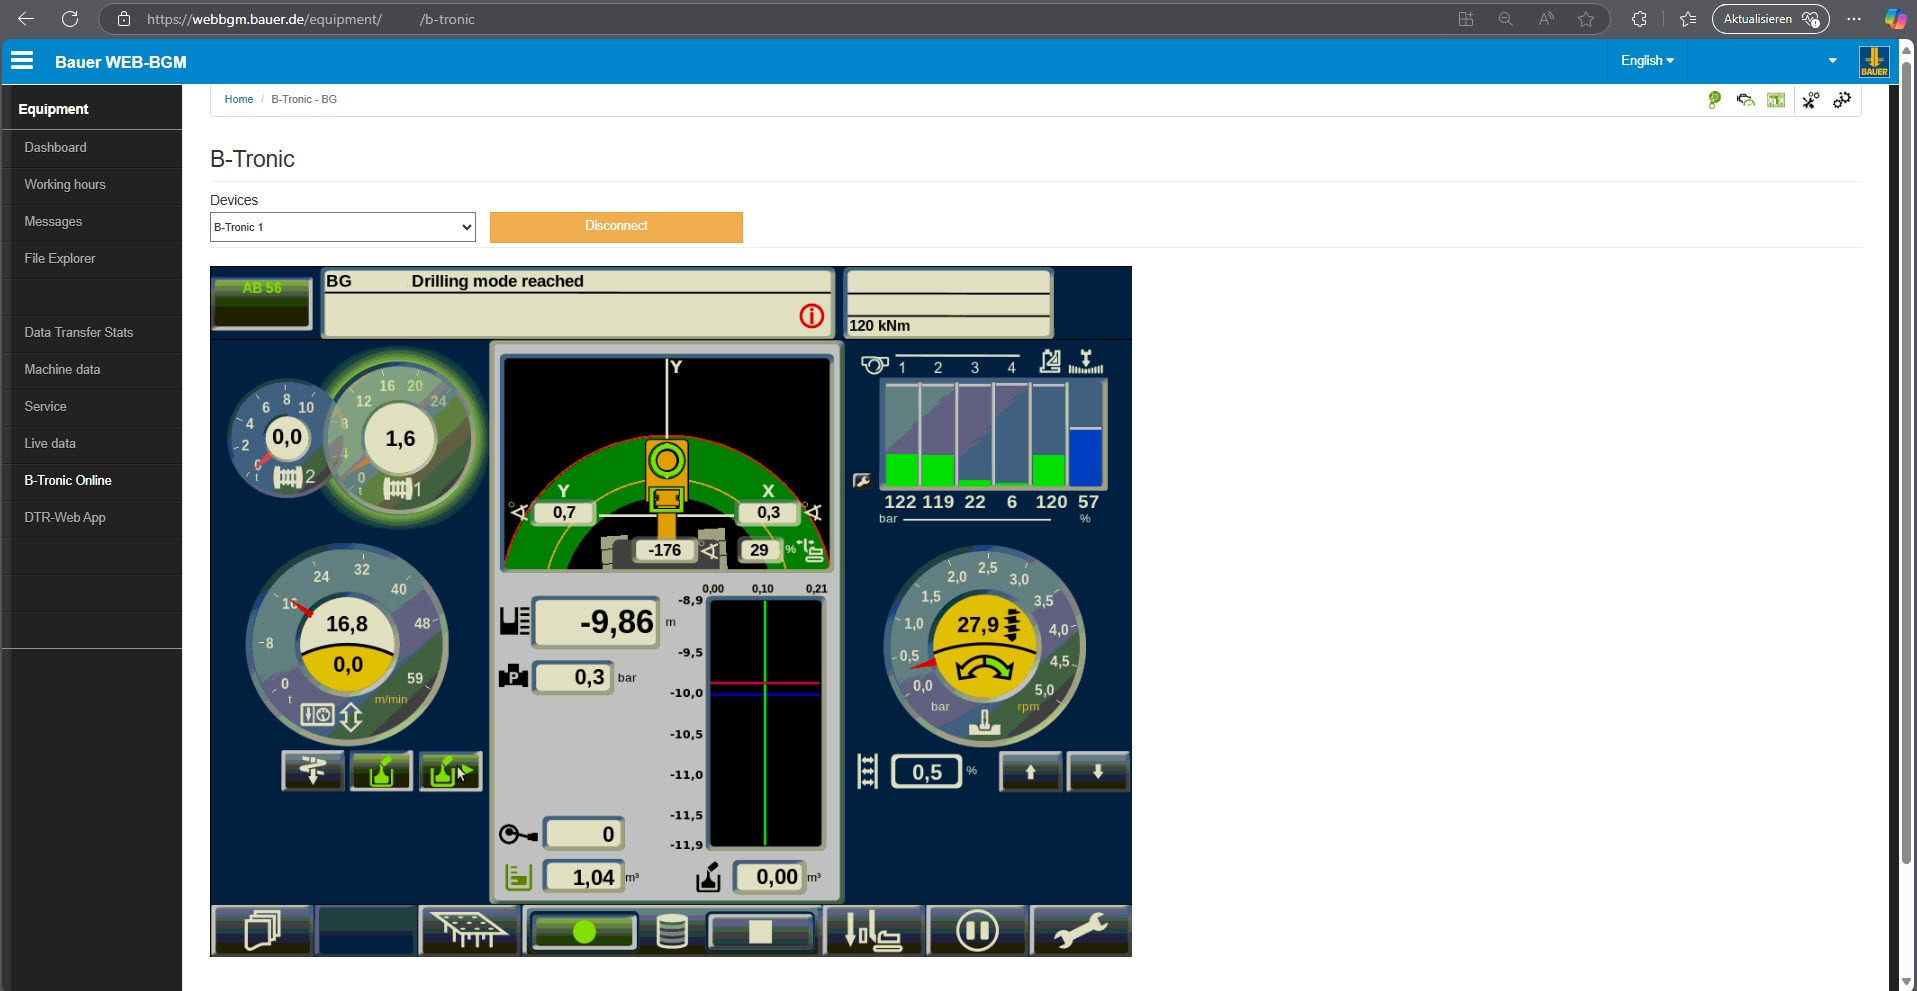This screenshot has height=991, width=1917.
Task: Click the browser favorites star icon
Action: pos(1586,19)
